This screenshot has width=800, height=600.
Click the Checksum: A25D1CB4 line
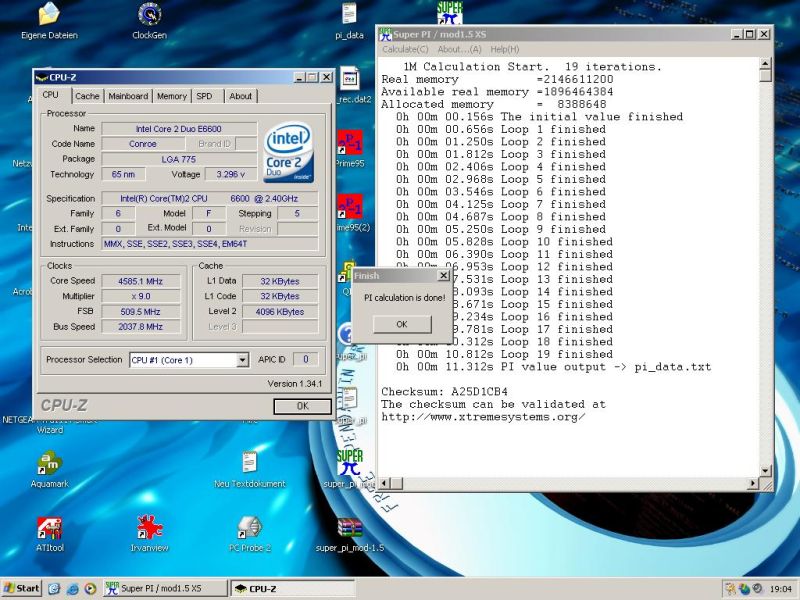444,392
